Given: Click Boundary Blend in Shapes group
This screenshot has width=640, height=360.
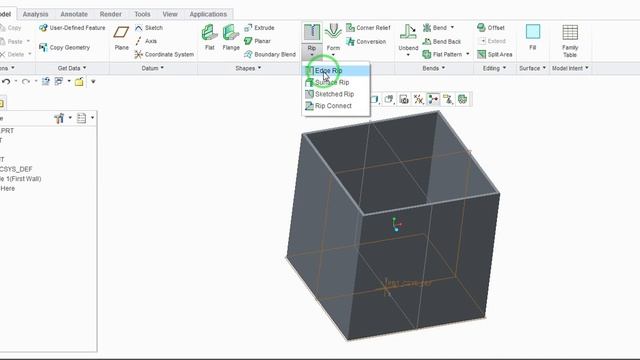Looking at the screenshot, I should [x=270, y=54].
